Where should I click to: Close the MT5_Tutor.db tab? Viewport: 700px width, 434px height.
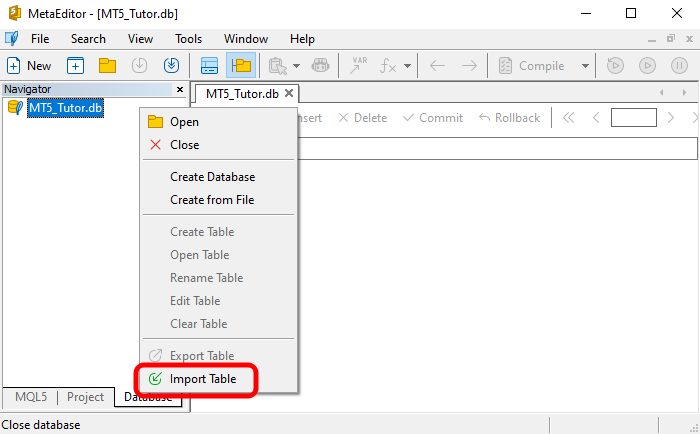(289, 93)
